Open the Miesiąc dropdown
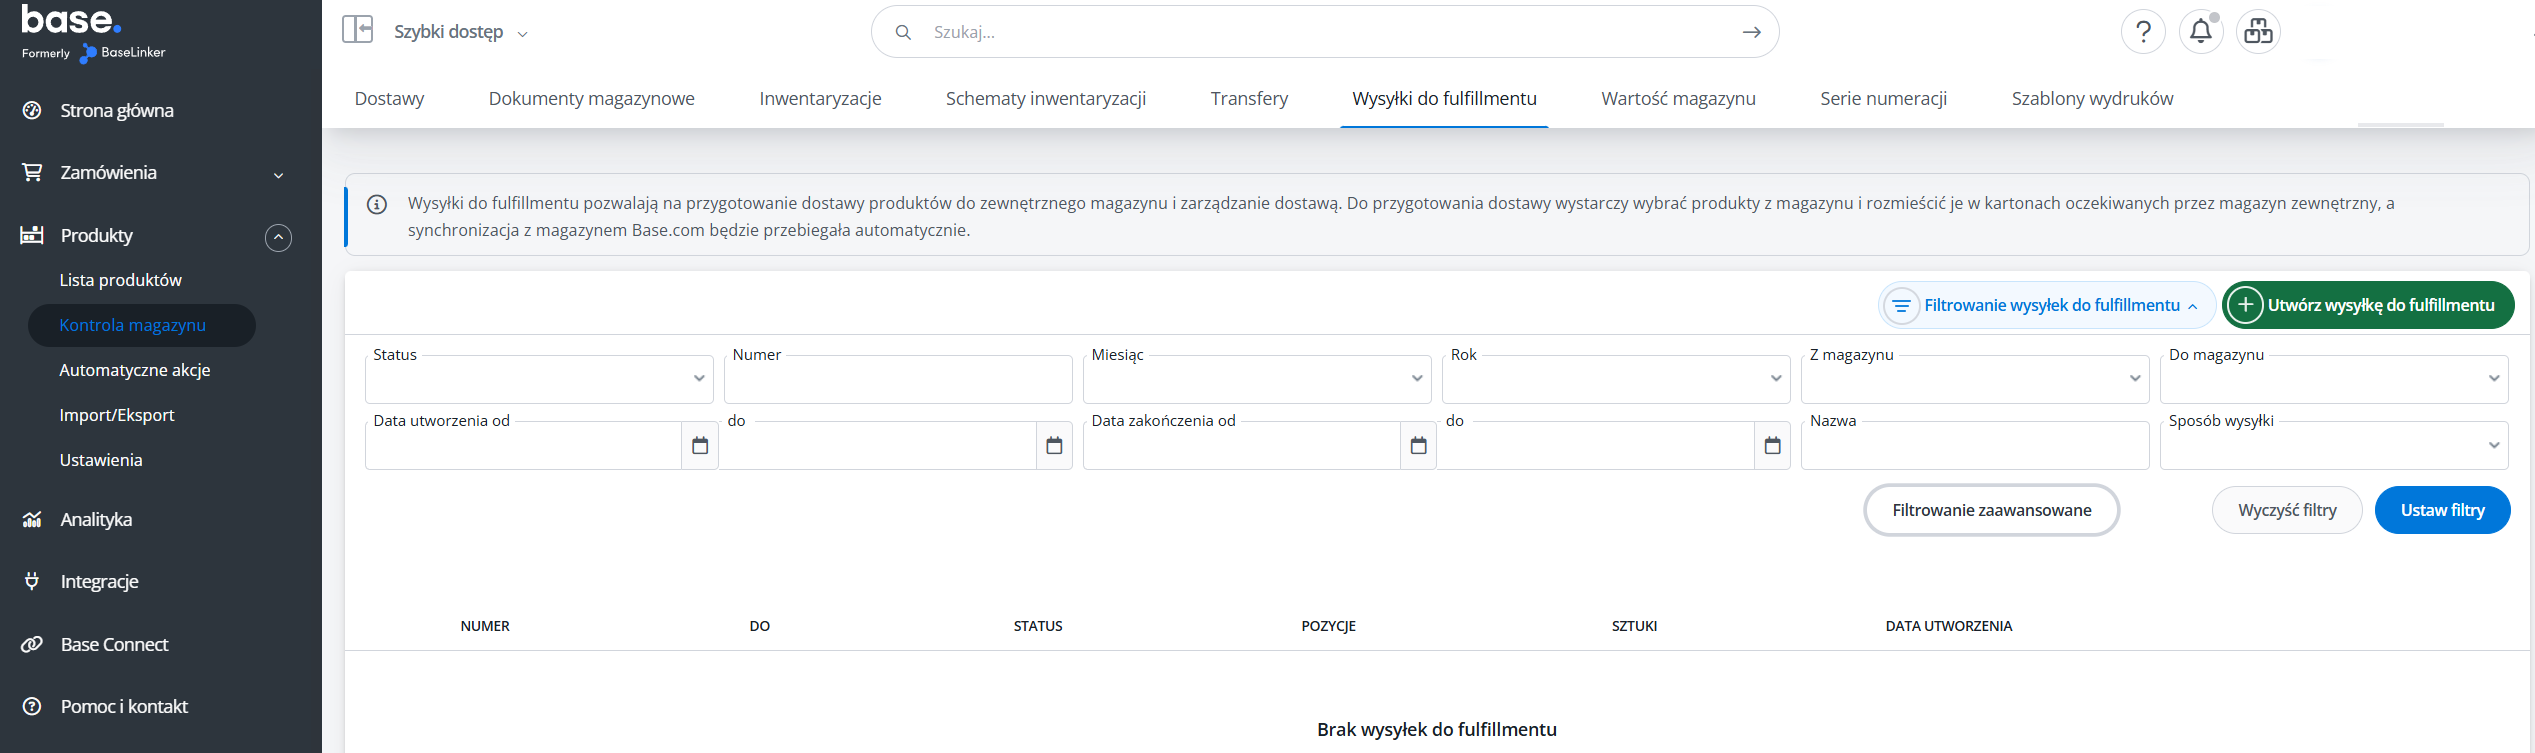This screenshot has width=2535, height=753. click(x=1257, y=379)
